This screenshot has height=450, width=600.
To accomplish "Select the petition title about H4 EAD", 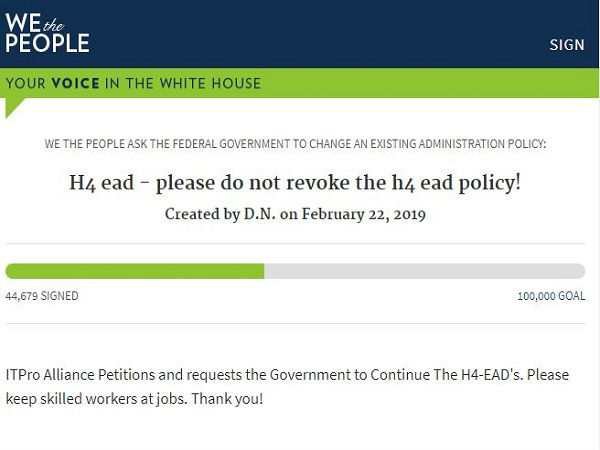I will [295, 183].
